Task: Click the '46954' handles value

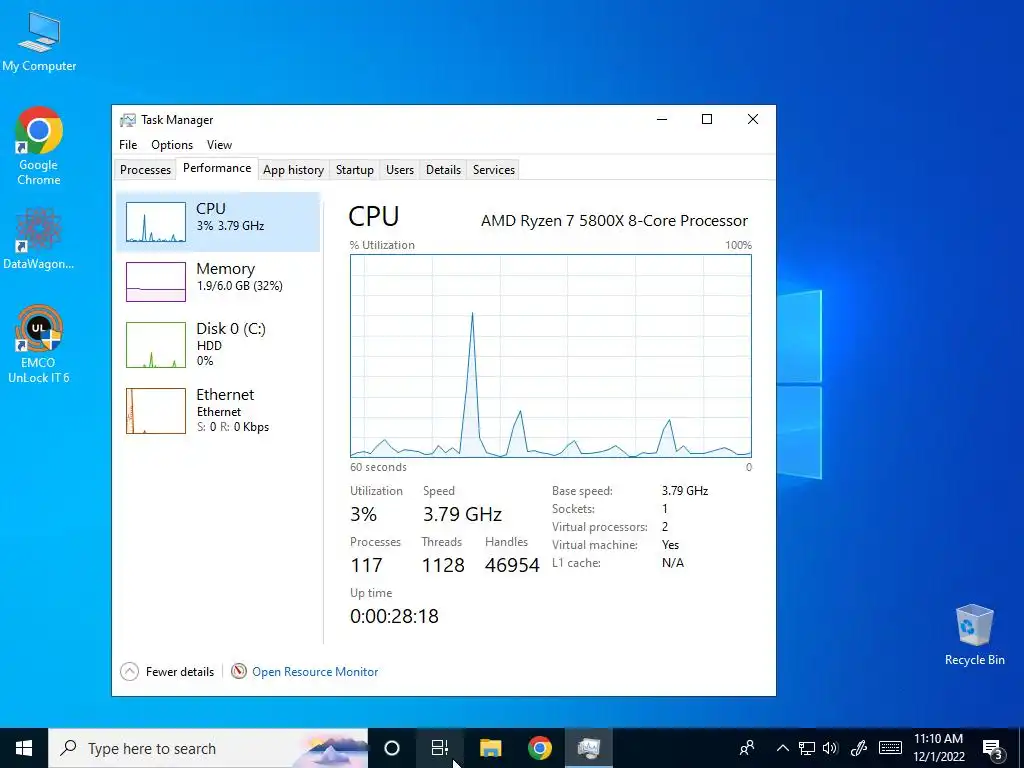Action: [512, 565]
